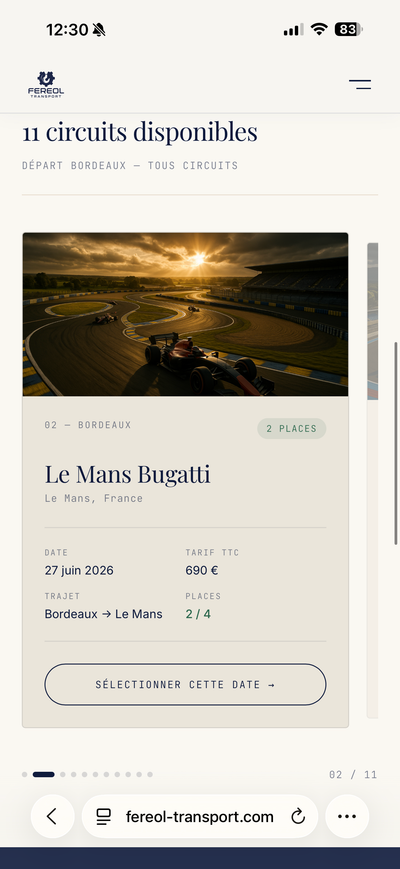Tap the silent mode bell icon
Image resolution: width=400 pixels, height=869 pixels.
[99, 29]
